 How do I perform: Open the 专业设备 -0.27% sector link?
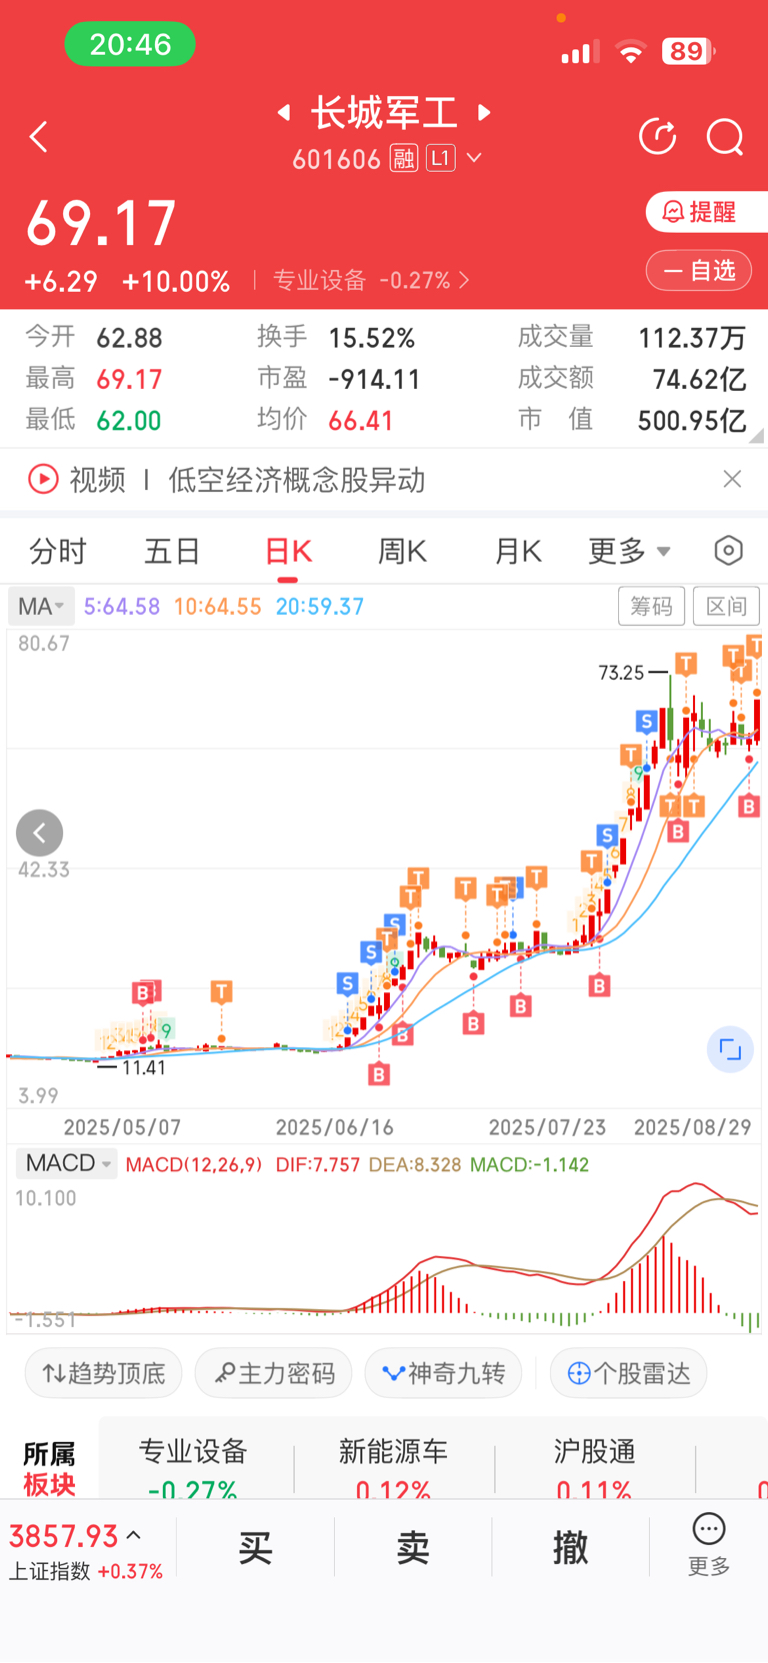pyautogui.click(x=371, y=281)
